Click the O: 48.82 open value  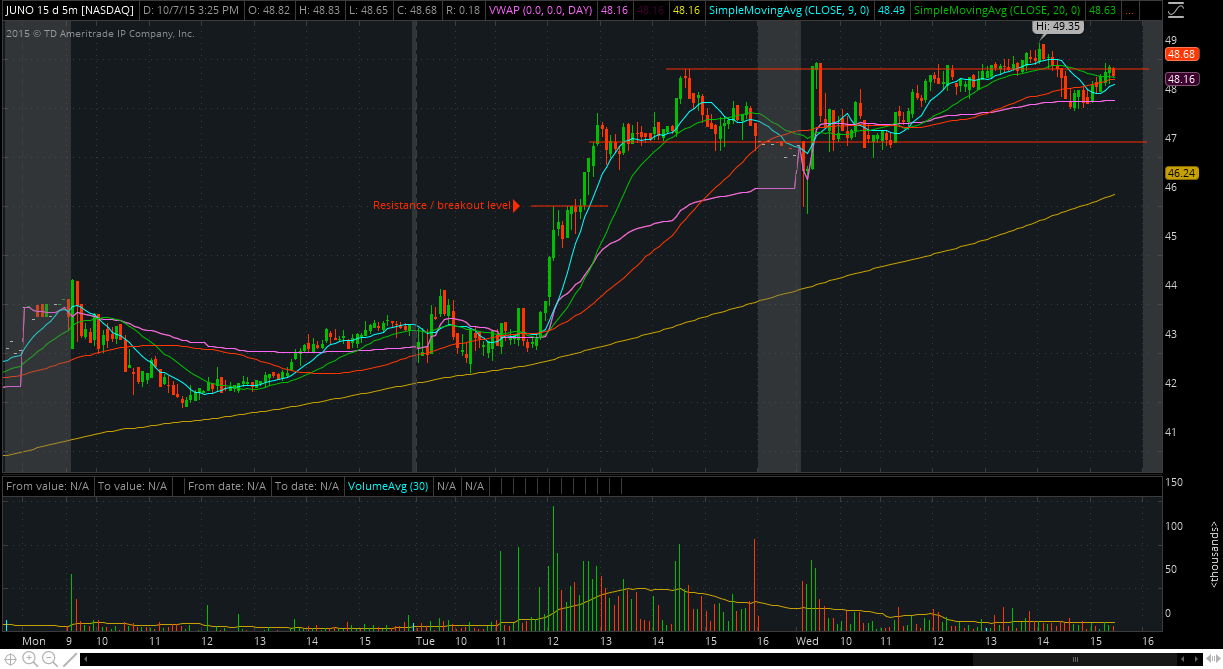click(x=270, y=10)
